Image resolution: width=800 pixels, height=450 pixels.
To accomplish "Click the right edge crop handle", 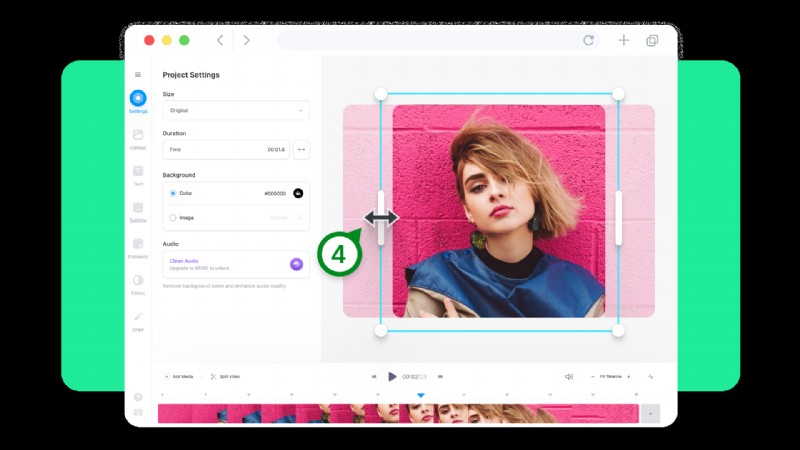I will [618, 217].
